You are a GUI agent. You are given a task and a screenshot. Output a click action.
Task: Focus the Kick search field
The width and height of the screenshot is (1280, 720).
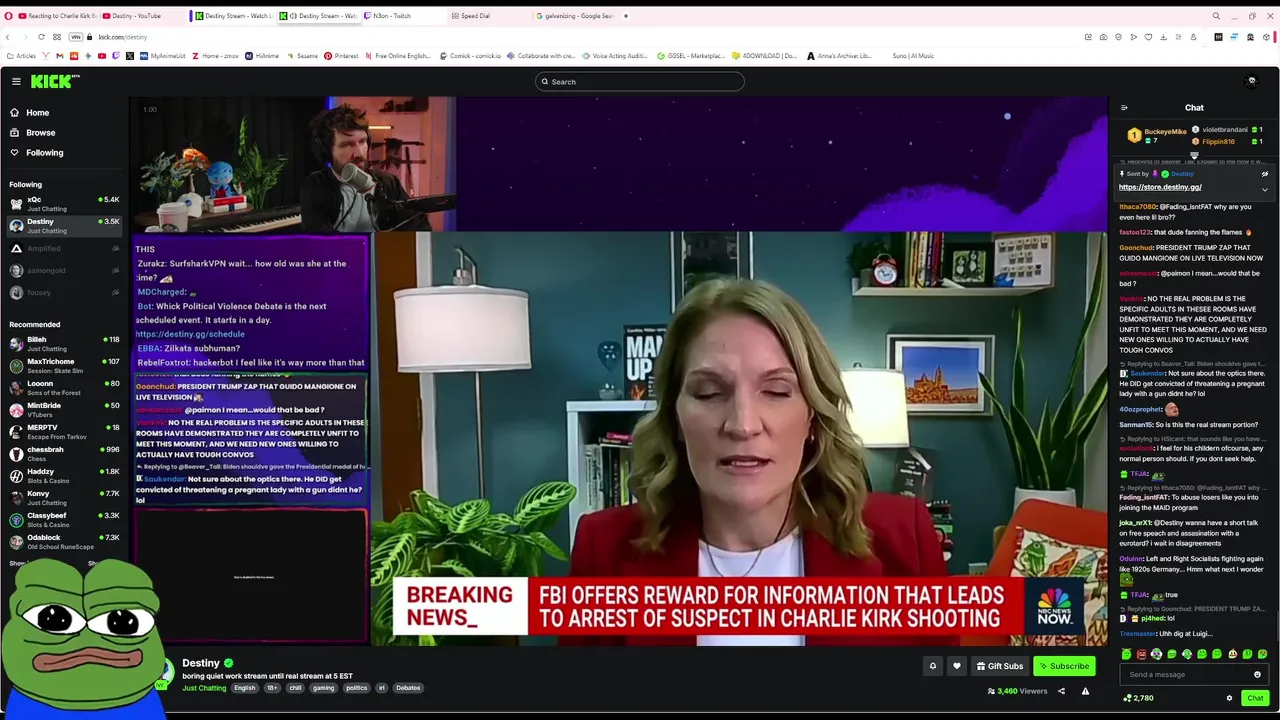[x=640, y=82]
